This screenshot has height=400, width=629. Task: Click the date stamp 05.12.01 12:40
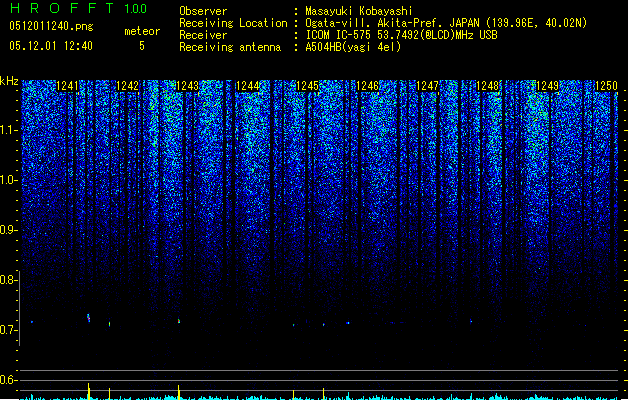click(51, 46)
